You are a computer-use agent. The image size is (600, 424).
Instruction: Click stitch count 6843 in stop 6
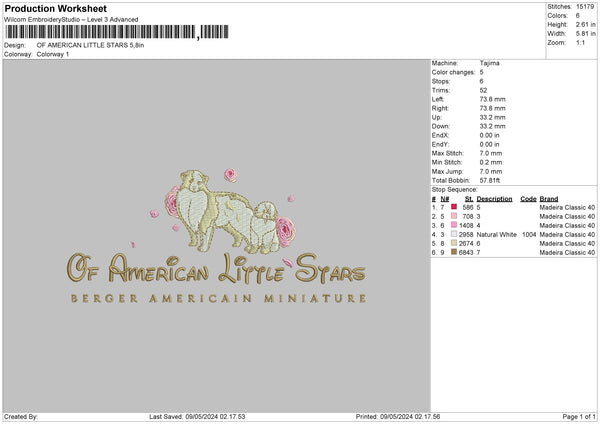466,252
